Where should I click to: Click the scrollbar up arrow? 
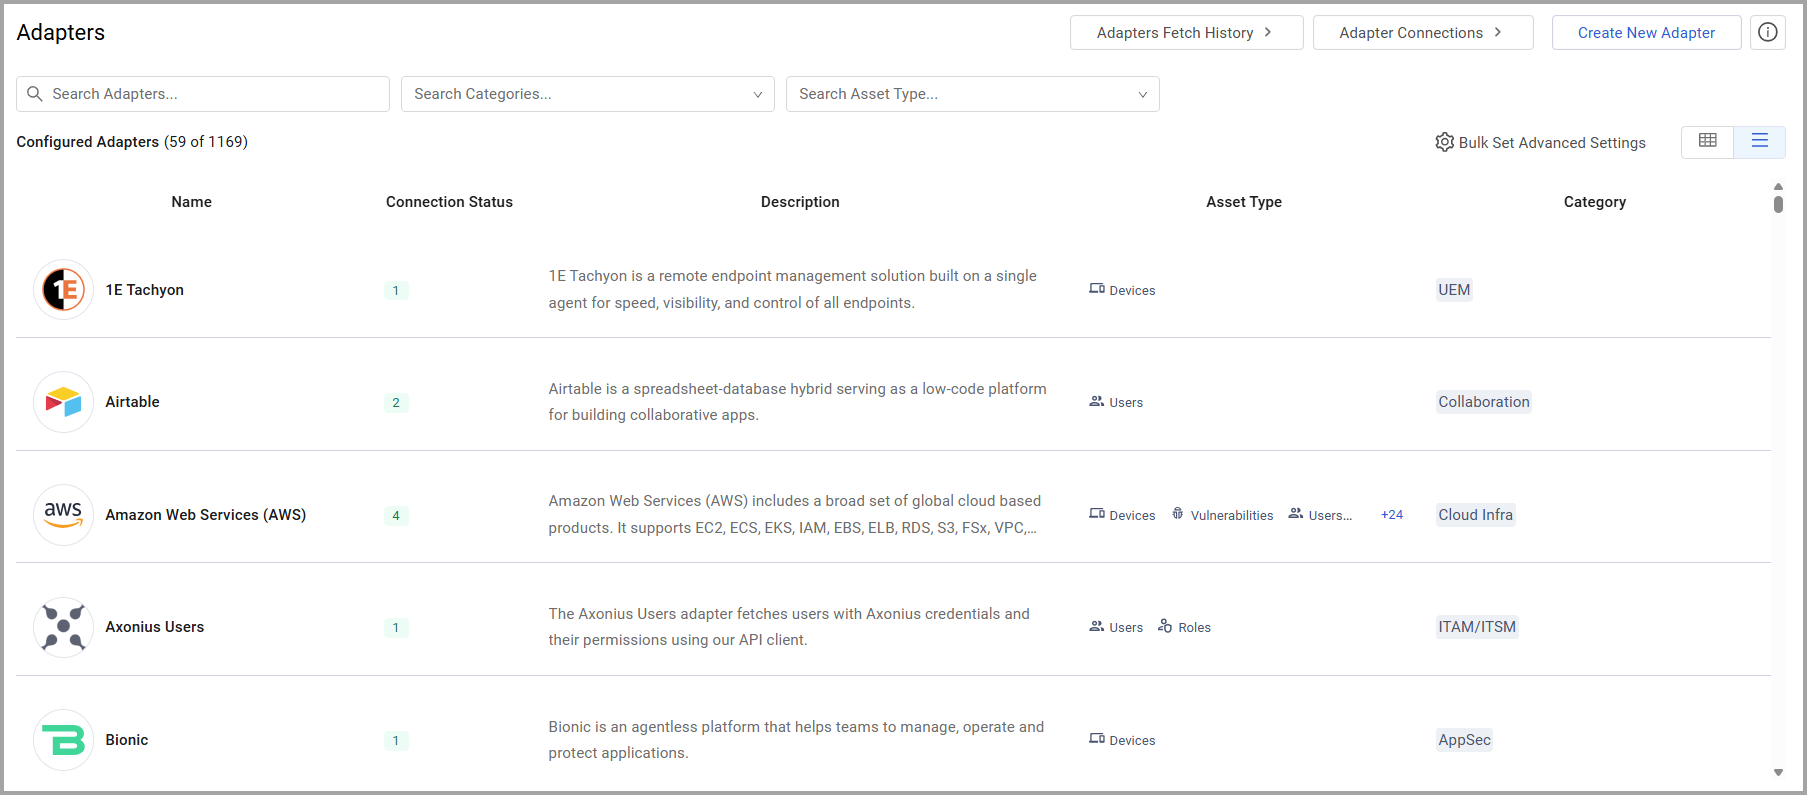pyautogui.click(x=1778, y=187)
